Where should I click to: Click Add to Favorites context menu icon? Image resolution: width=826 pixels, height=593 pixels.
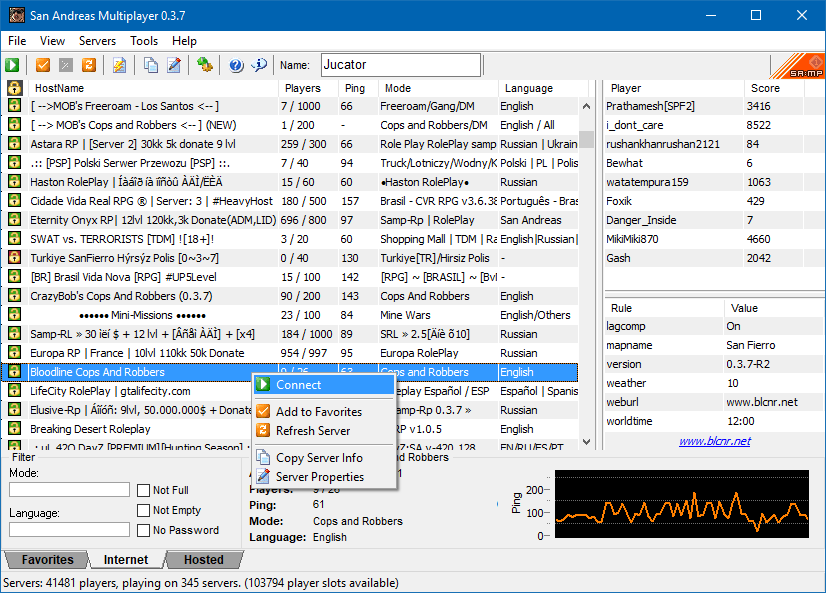pyautogui.click(x=263, y=411)
